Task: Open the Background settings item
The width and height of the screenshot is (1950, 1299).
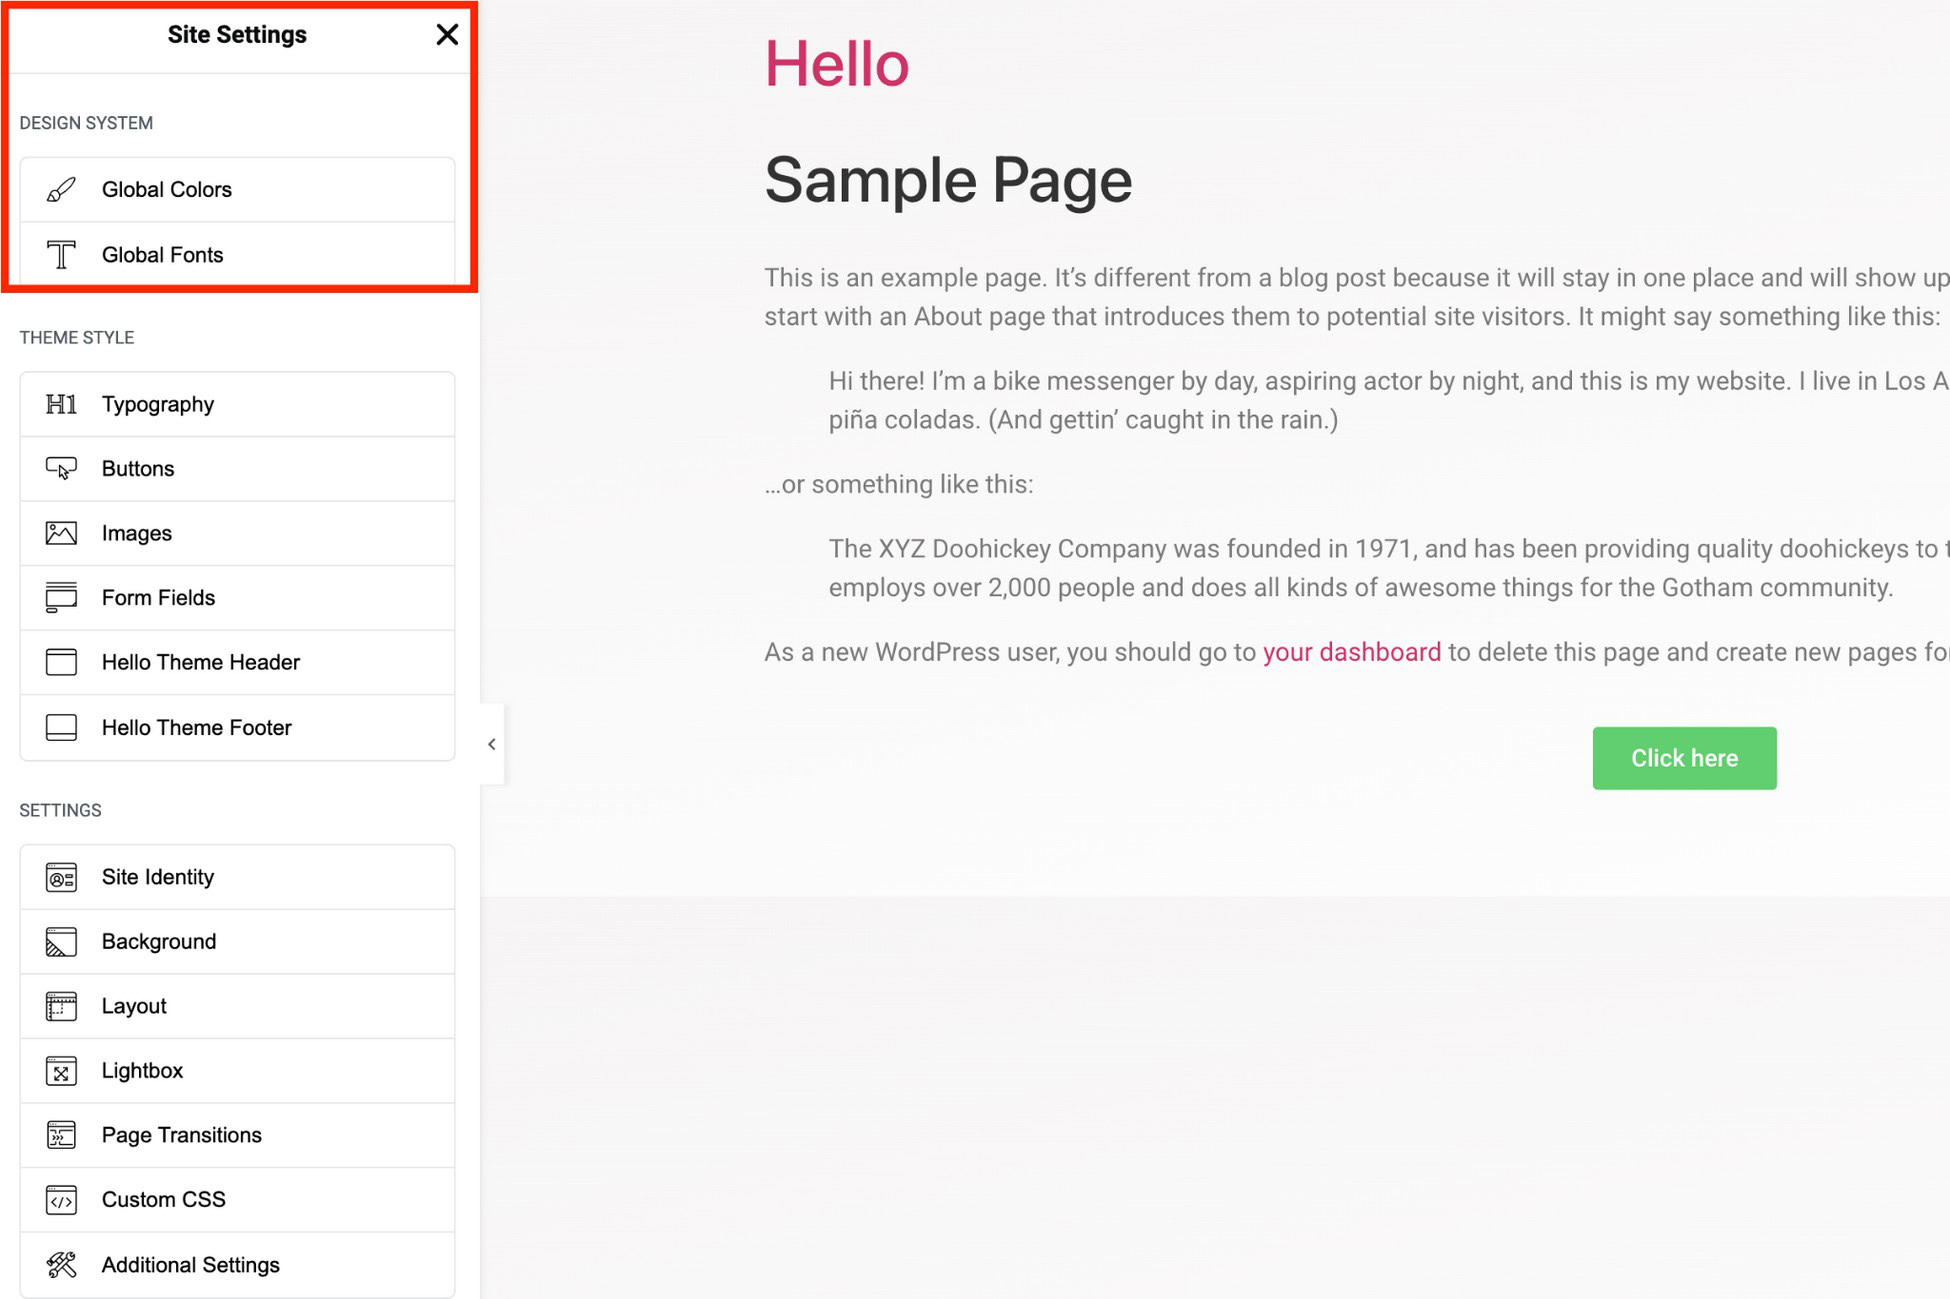Action: [237, 942]
